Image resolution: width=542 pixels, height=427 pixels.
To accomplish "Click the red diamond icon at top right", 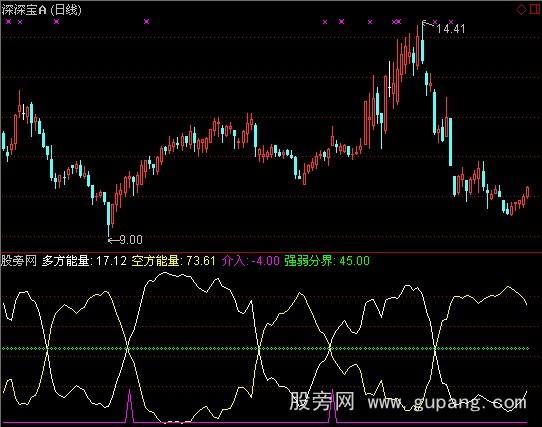I will 521,10.
